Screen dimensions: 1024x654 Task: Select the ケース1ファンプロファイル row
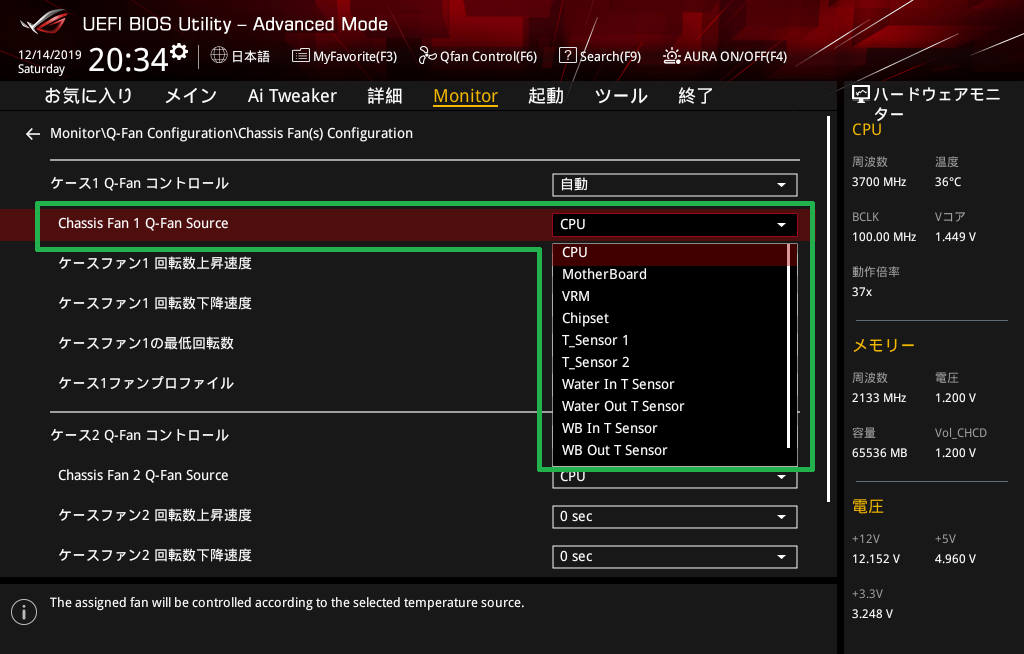pos(146,384)
